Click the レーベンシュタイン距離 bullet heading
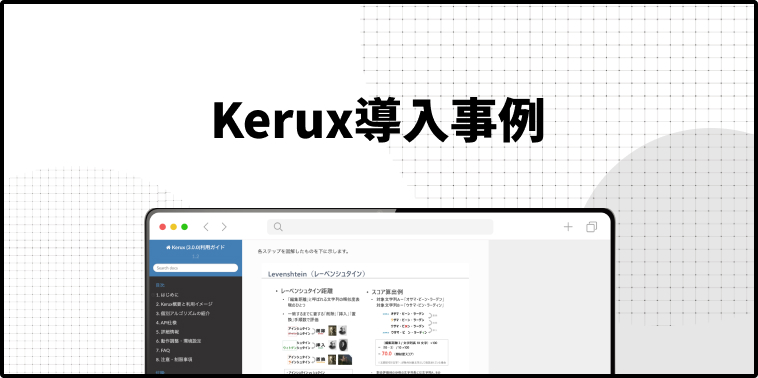The height and width of the screenshot is (378, 758). click(x=306, y=291)
